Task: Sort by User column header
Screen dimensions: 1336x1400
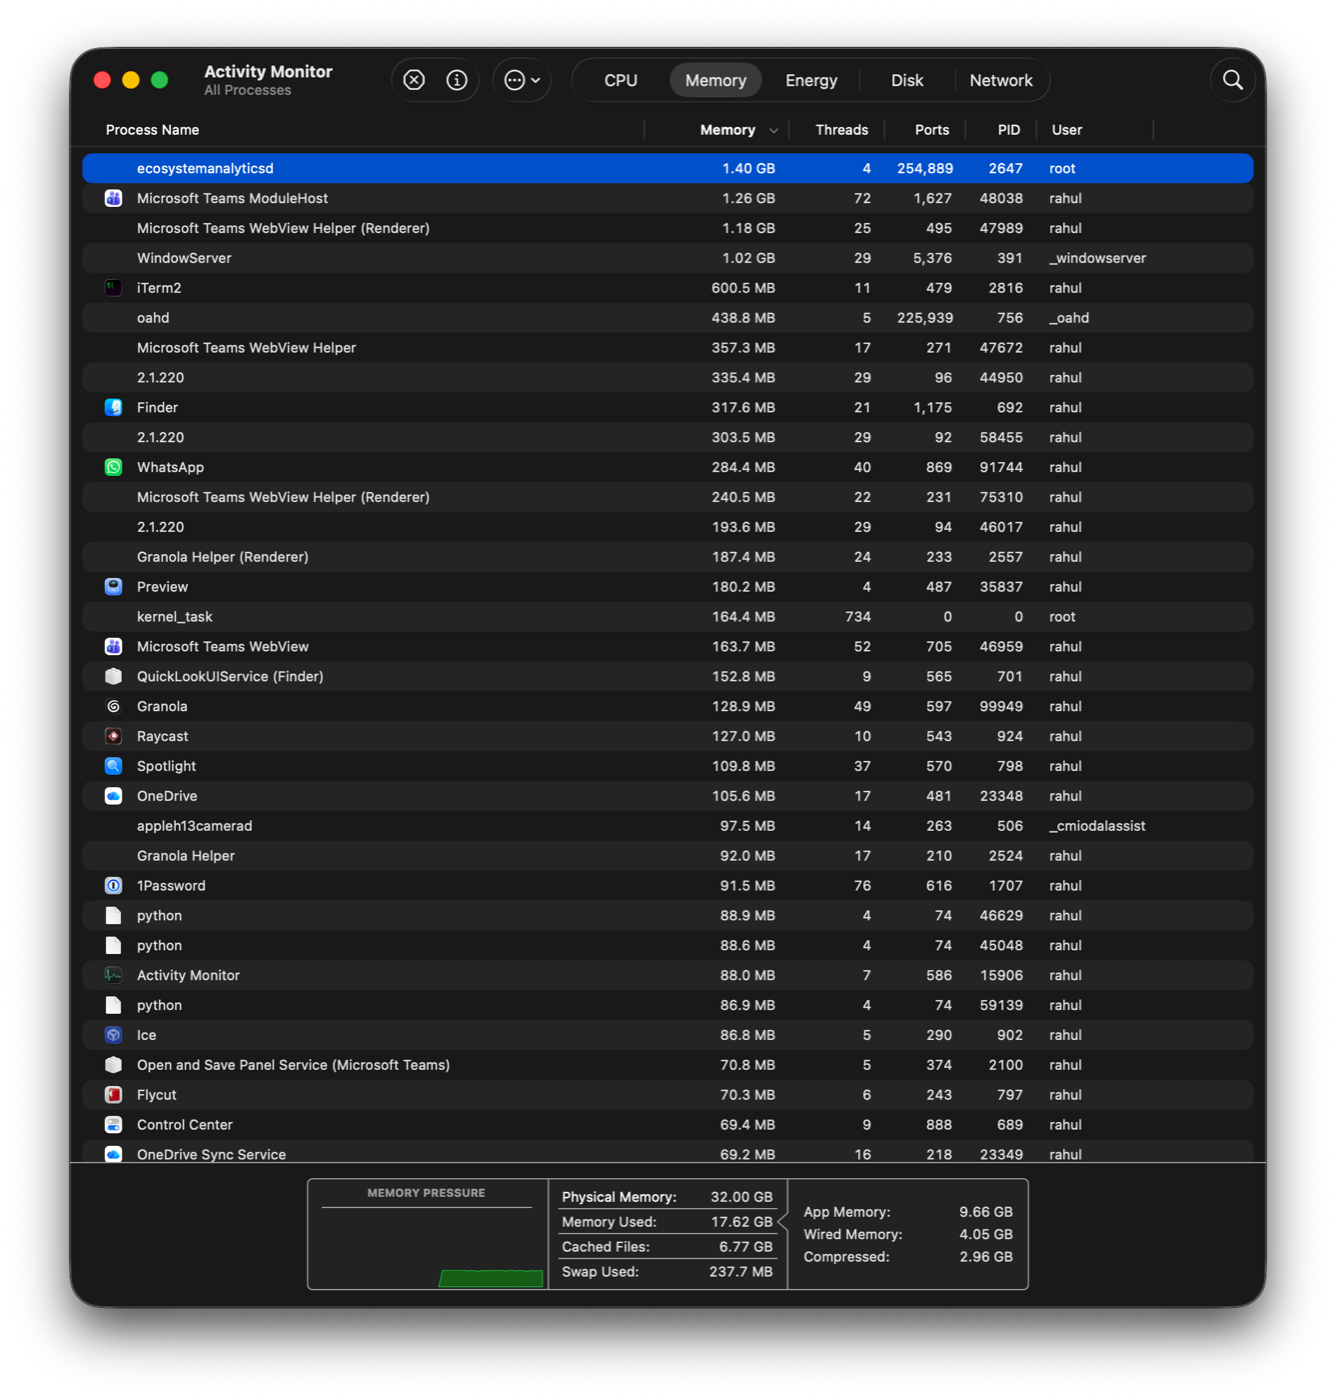Action: [1066, 130]
